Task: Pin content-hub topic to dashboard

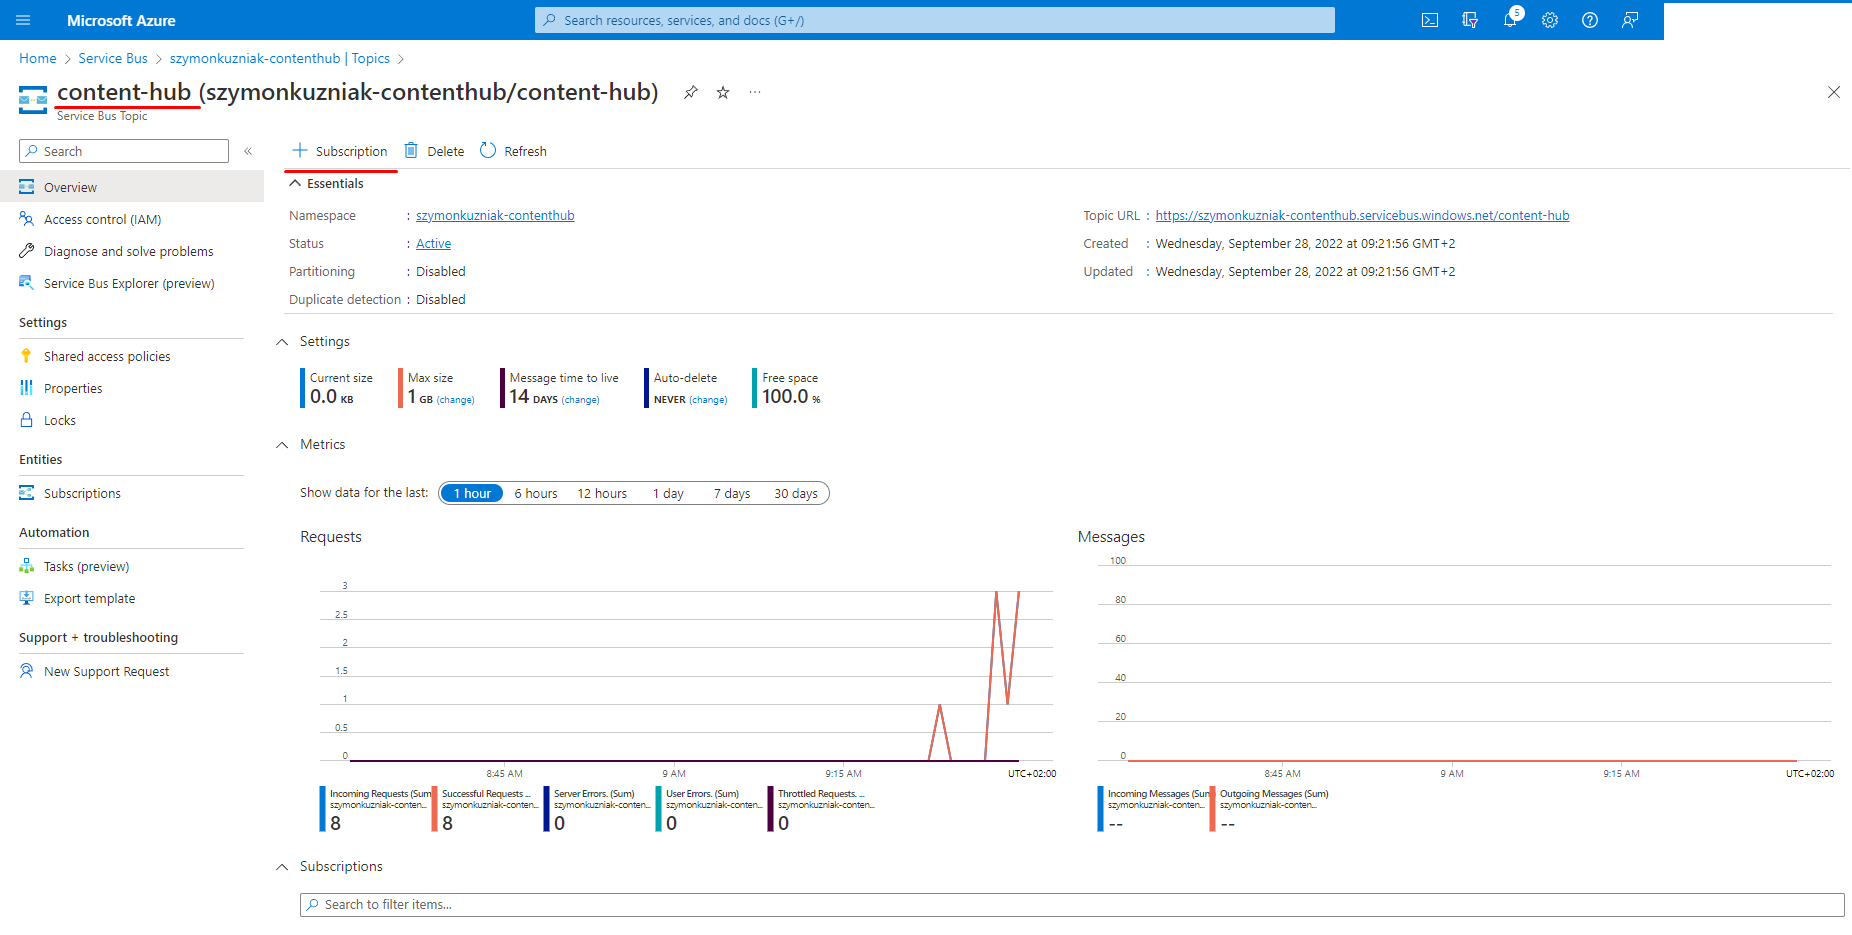Action: 690,92
